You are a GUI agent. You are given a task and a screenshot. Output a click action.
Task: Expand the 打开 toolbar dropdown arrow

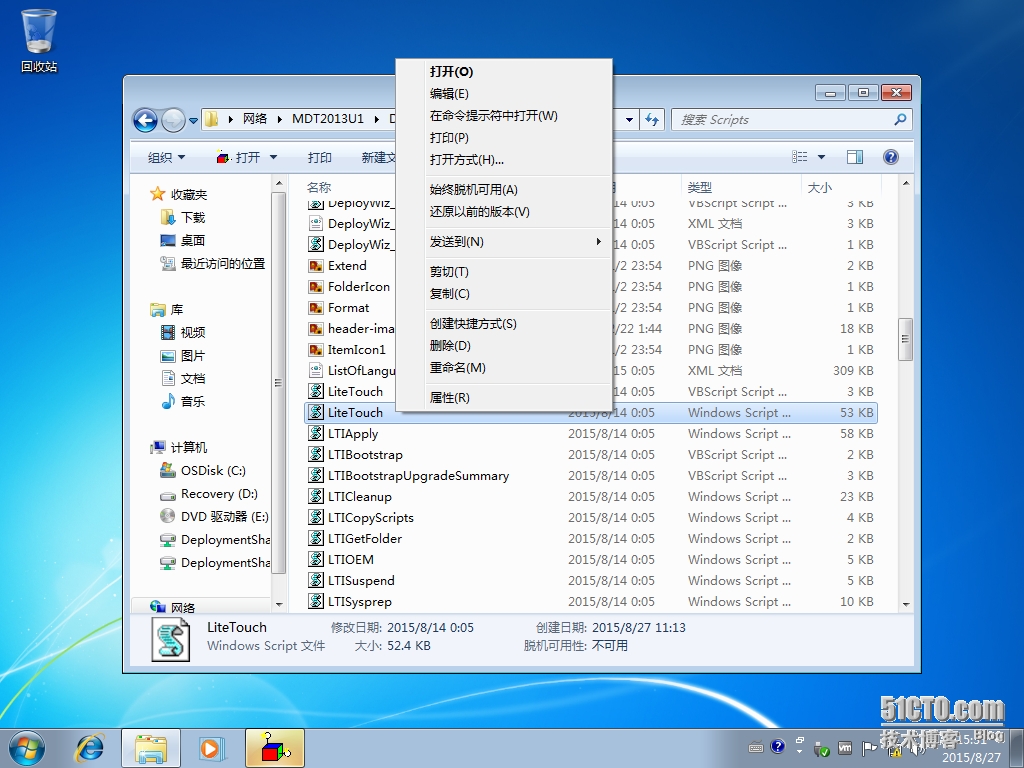(x=273, y=157)
